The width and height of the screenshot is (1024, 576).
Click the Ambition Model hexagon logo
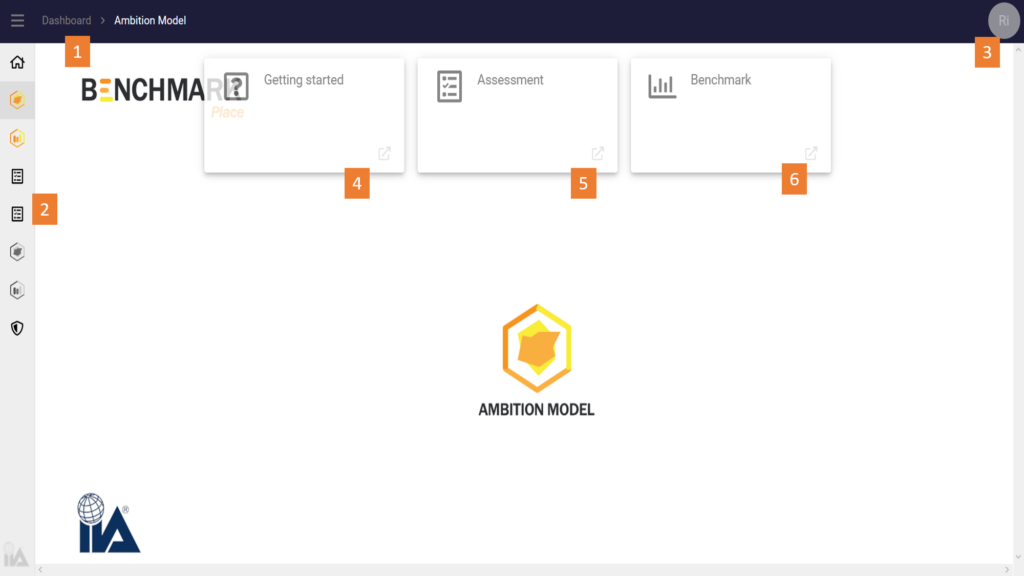(537, 348)
